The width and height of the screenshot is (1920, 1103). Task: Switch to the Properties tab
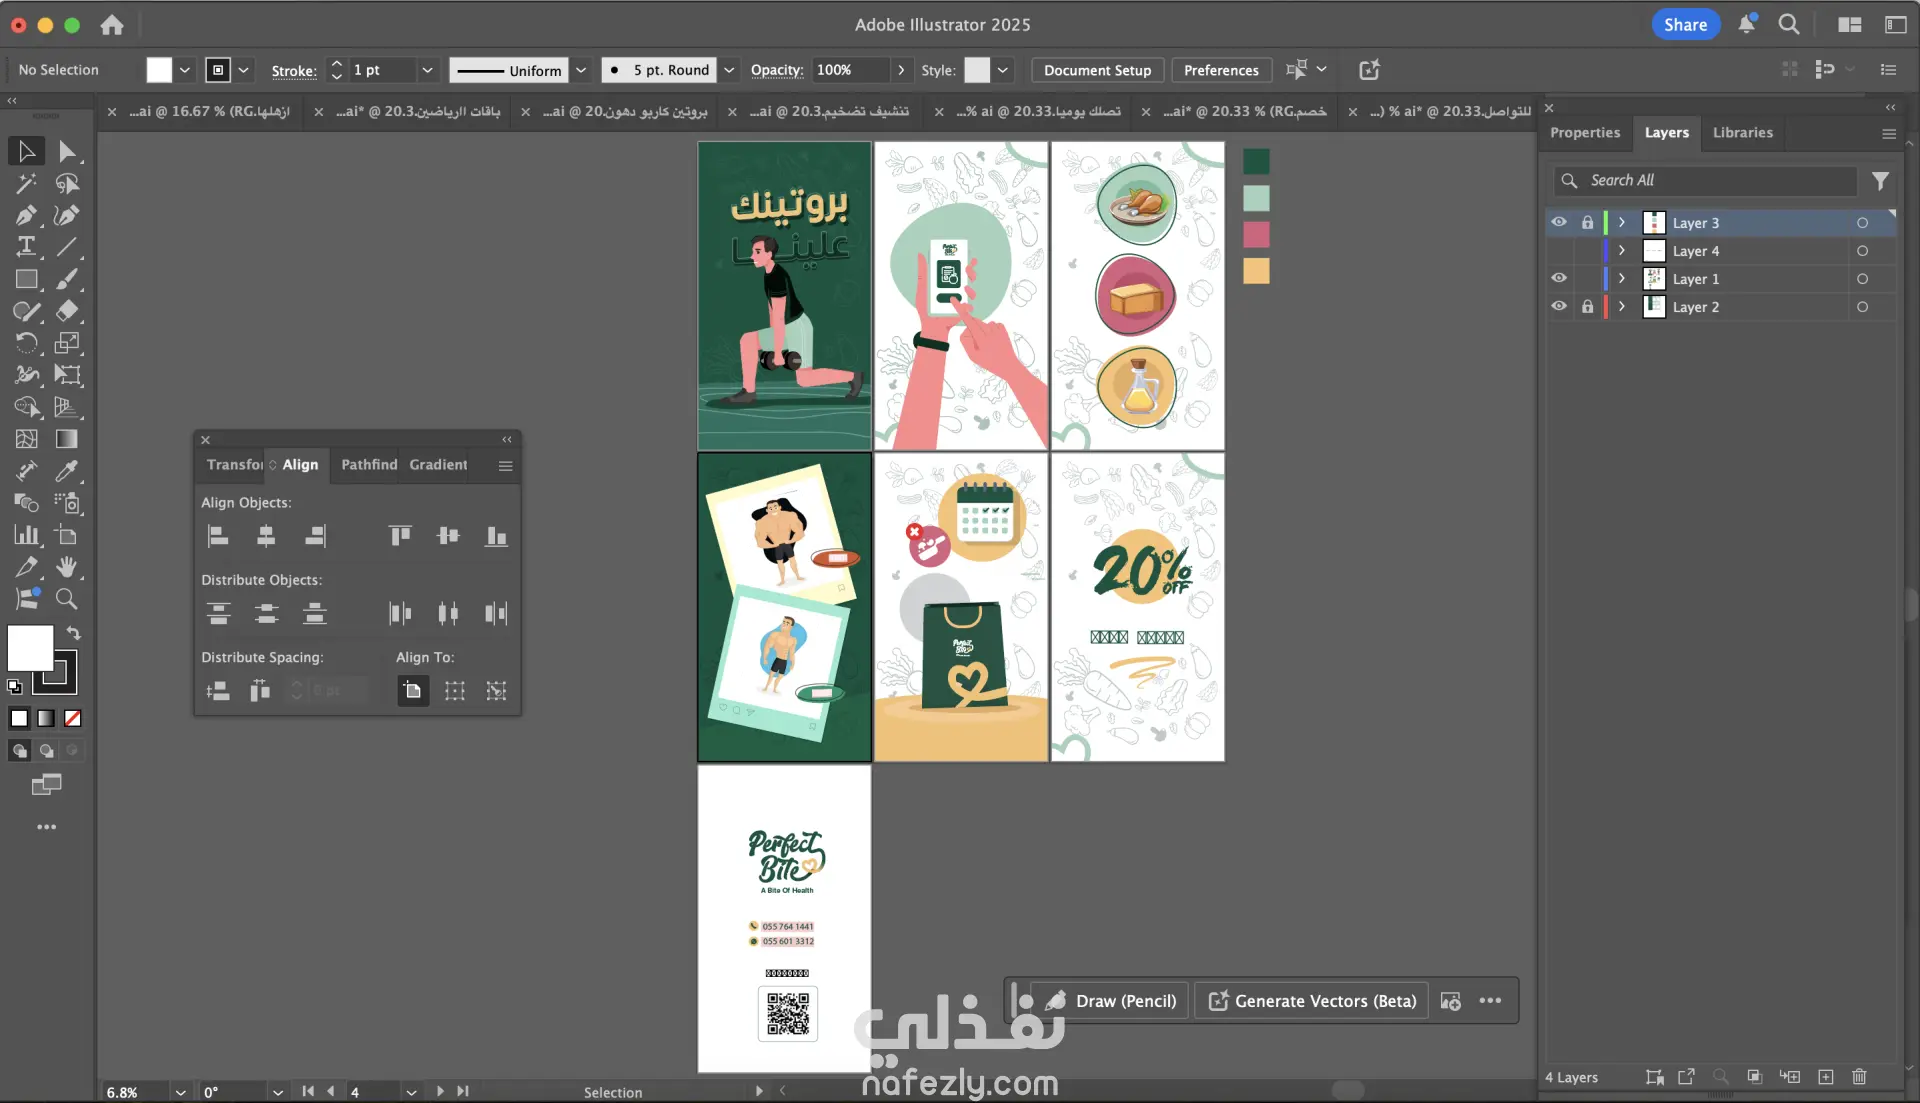pos(1584,132)
